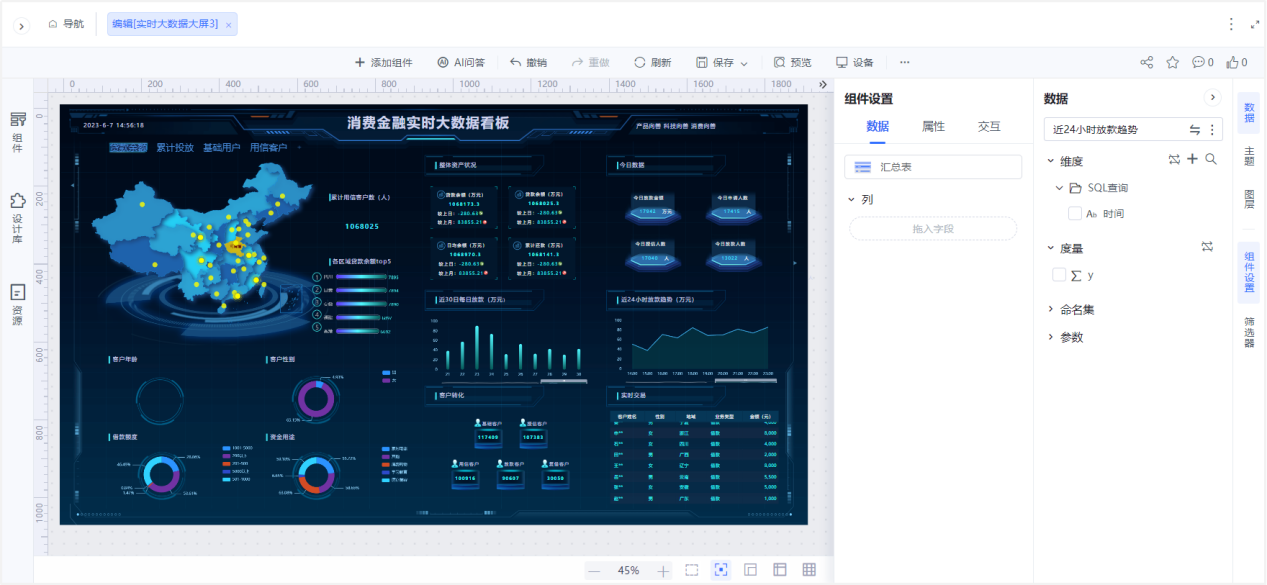Open the 筛选器 tab on the right edge bar
Image resolution: width=1267 pixels, height=585 pixels.
click(1249, 331)
